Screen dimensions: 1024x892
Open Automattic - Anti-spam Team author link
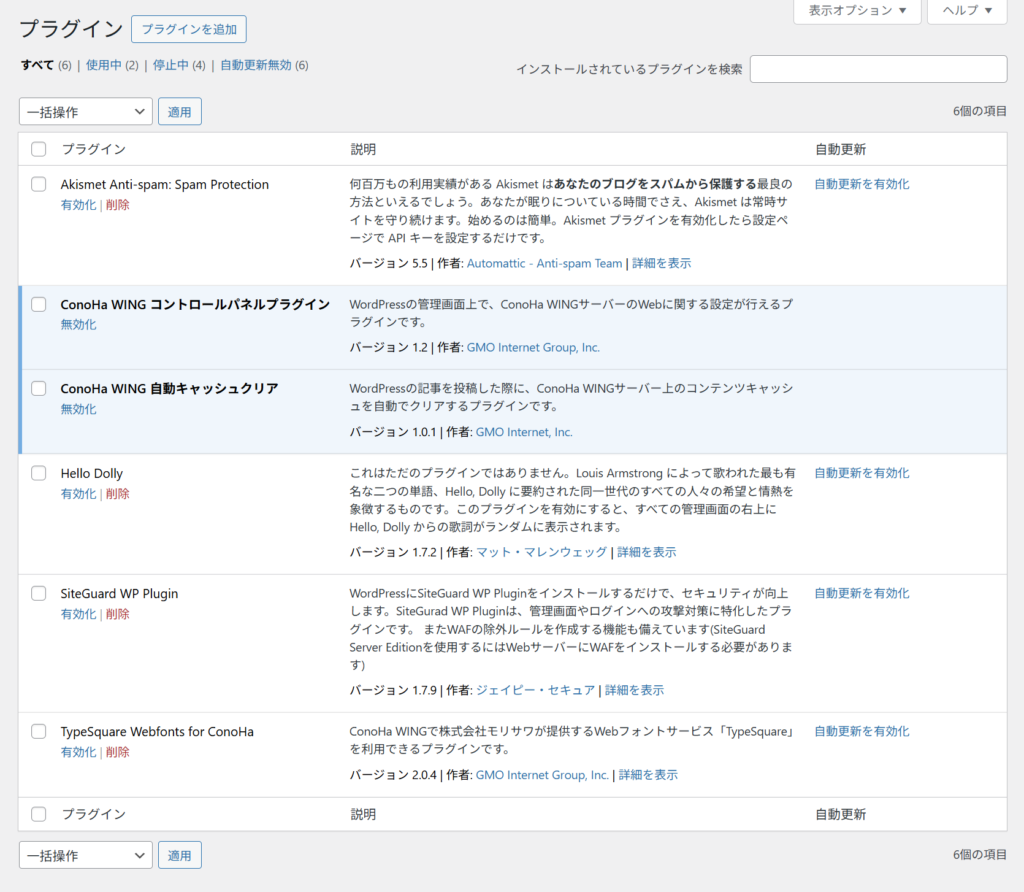(544, 264)
